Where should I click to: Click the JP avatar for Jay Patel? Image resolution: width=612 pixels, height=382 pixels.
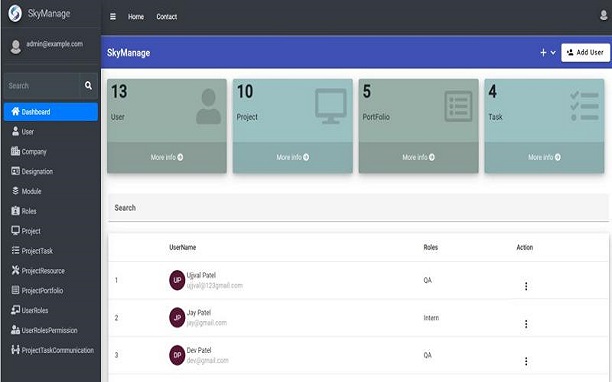[177, 318]
